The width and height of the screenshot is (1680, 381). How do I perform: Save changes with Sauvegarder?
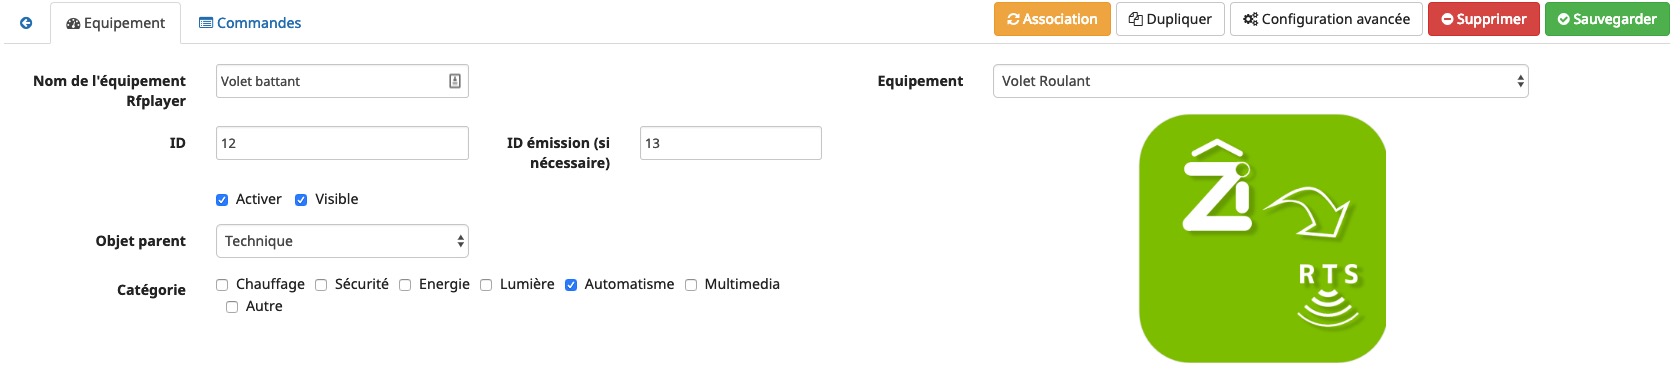click(x=1607, y=19)
